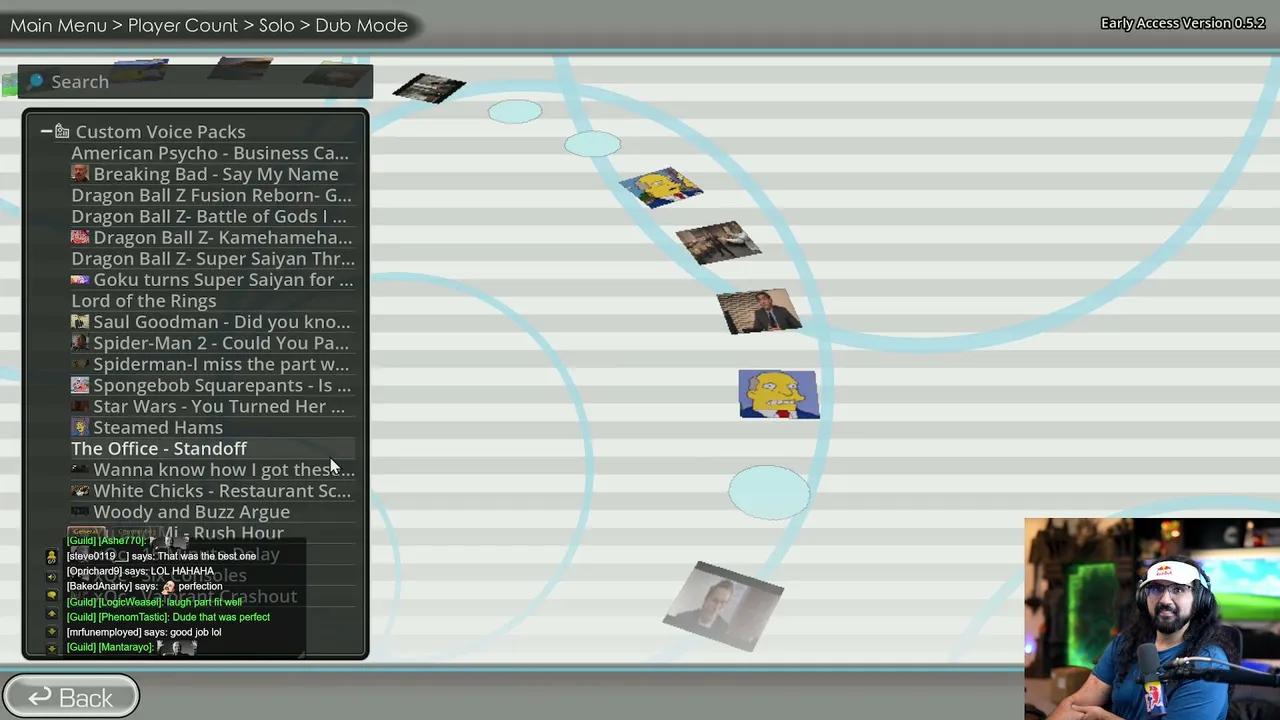The height and width of the screenshot is (720, 1280).
Task: Click chat message 'LOL HAHAHA'
Action: [x=182, y=571]
